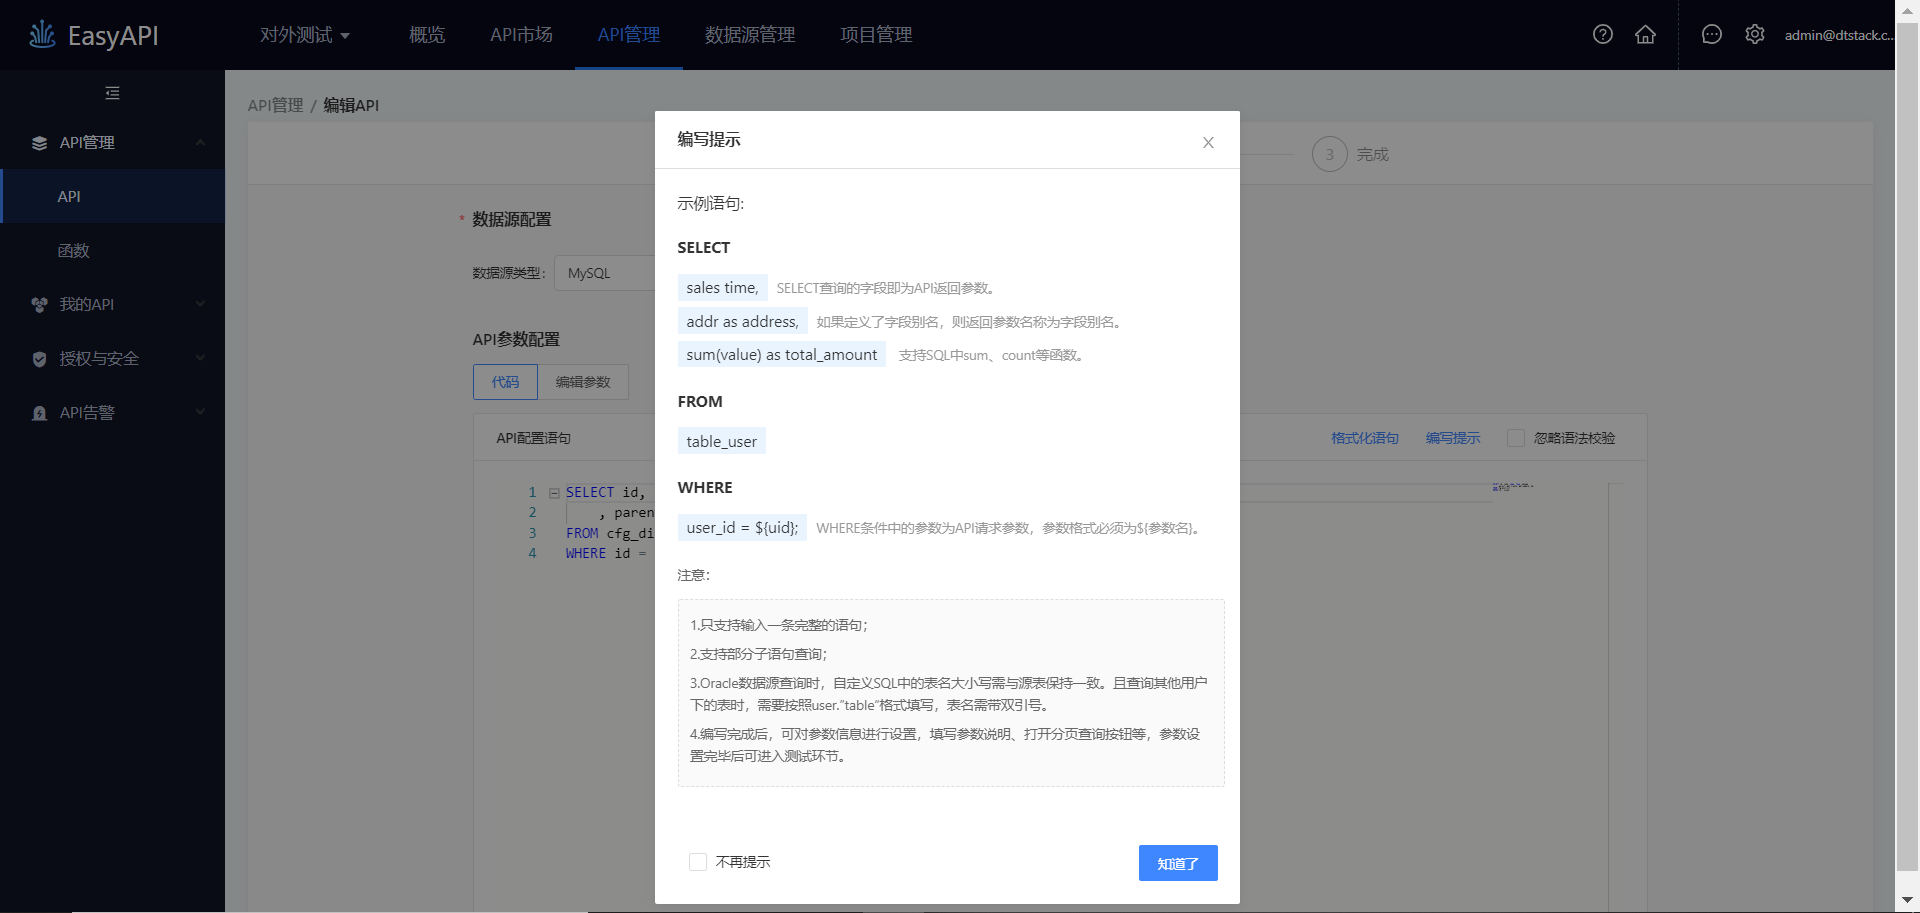Enable 忽略语法校验 checkbox
This screenshot has height=913, width=1920.
pyautogui.click(x=1516, y=438)
